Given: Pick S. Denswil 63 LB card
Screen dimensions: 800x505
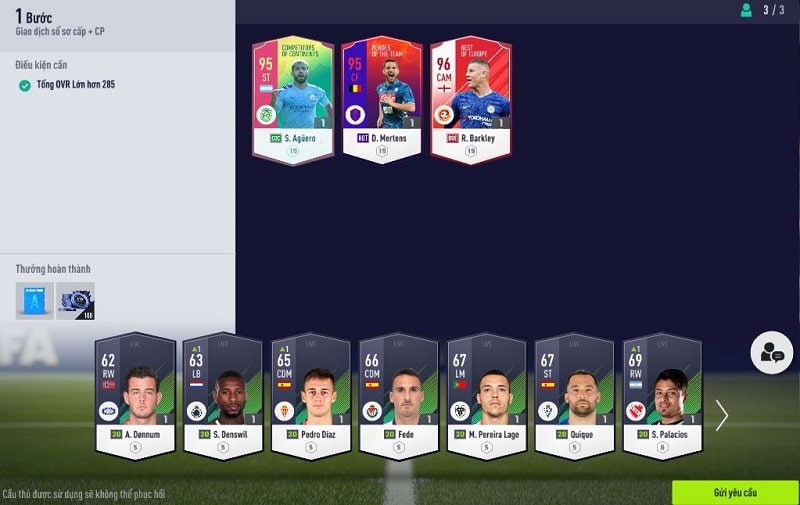Looking at the screenshot, I should 223,396.
